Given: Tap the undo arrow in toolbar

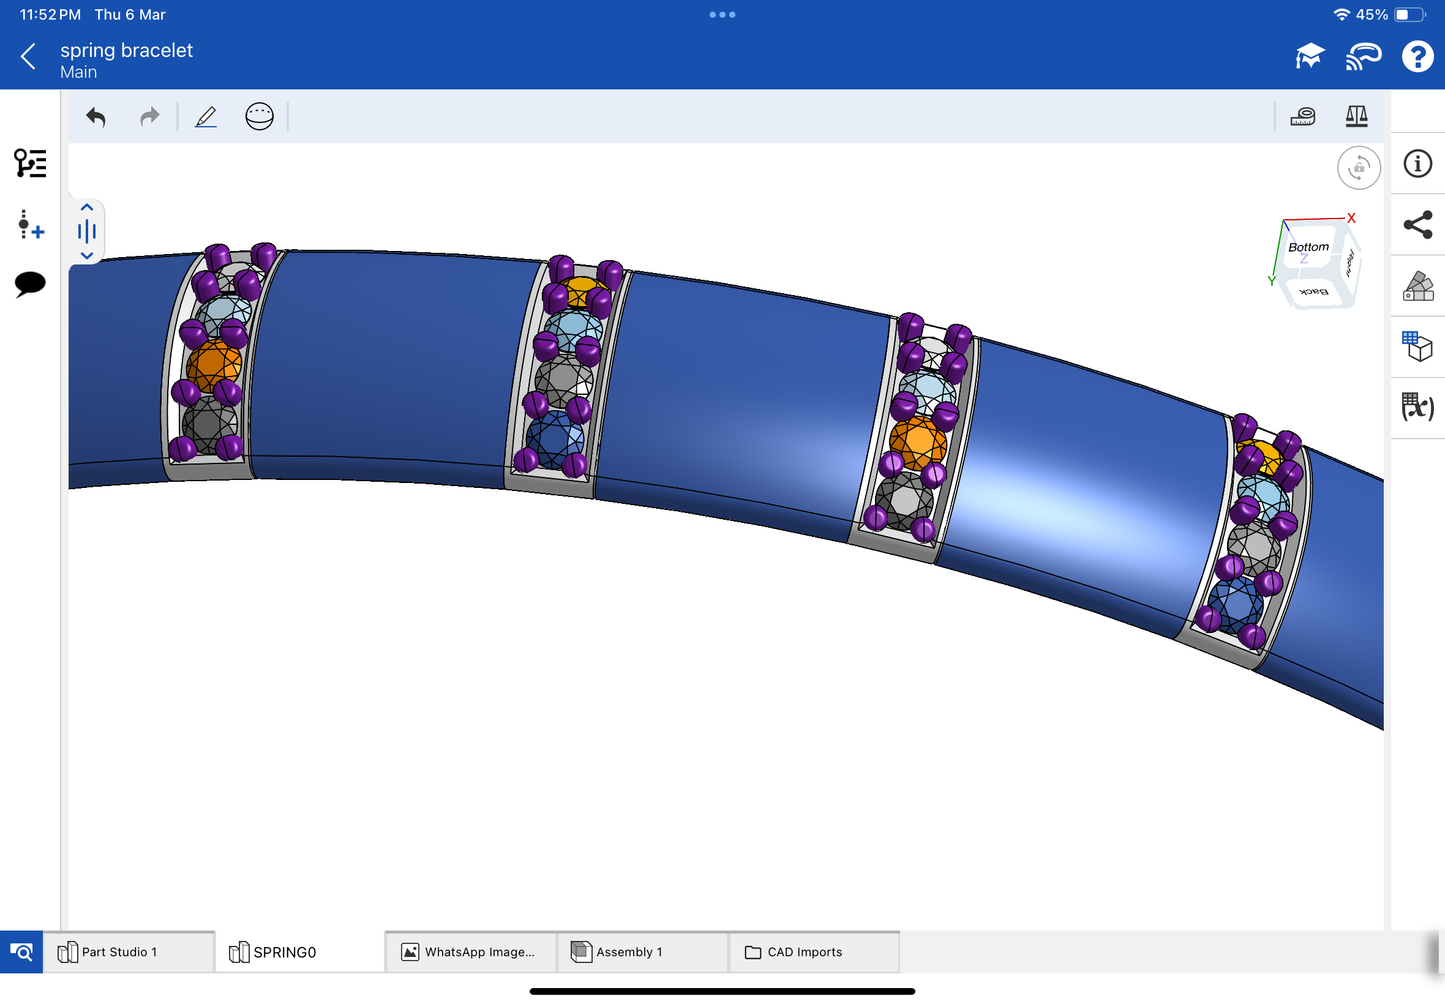Looking at the screenshot, I should point(96,117).
